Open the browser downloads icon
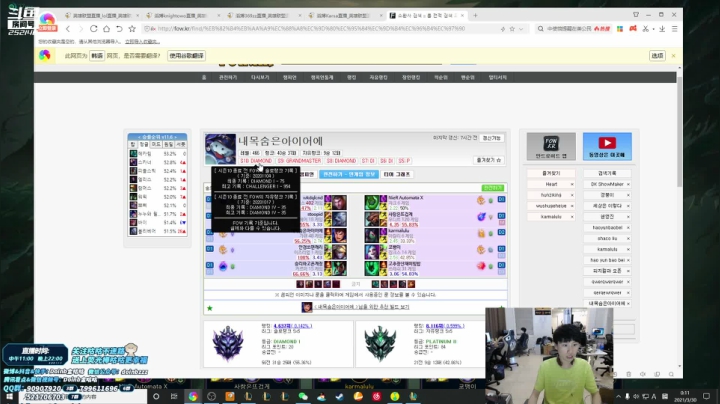 (662, 29)
